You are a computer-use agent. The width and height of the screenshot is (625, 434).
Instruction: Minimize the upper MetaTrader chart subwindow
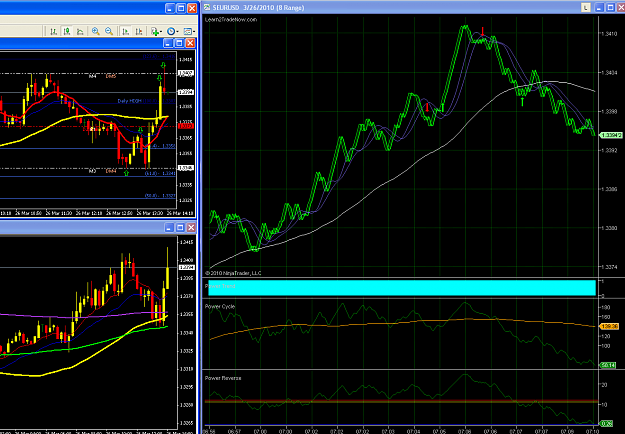tap(168, 43)
